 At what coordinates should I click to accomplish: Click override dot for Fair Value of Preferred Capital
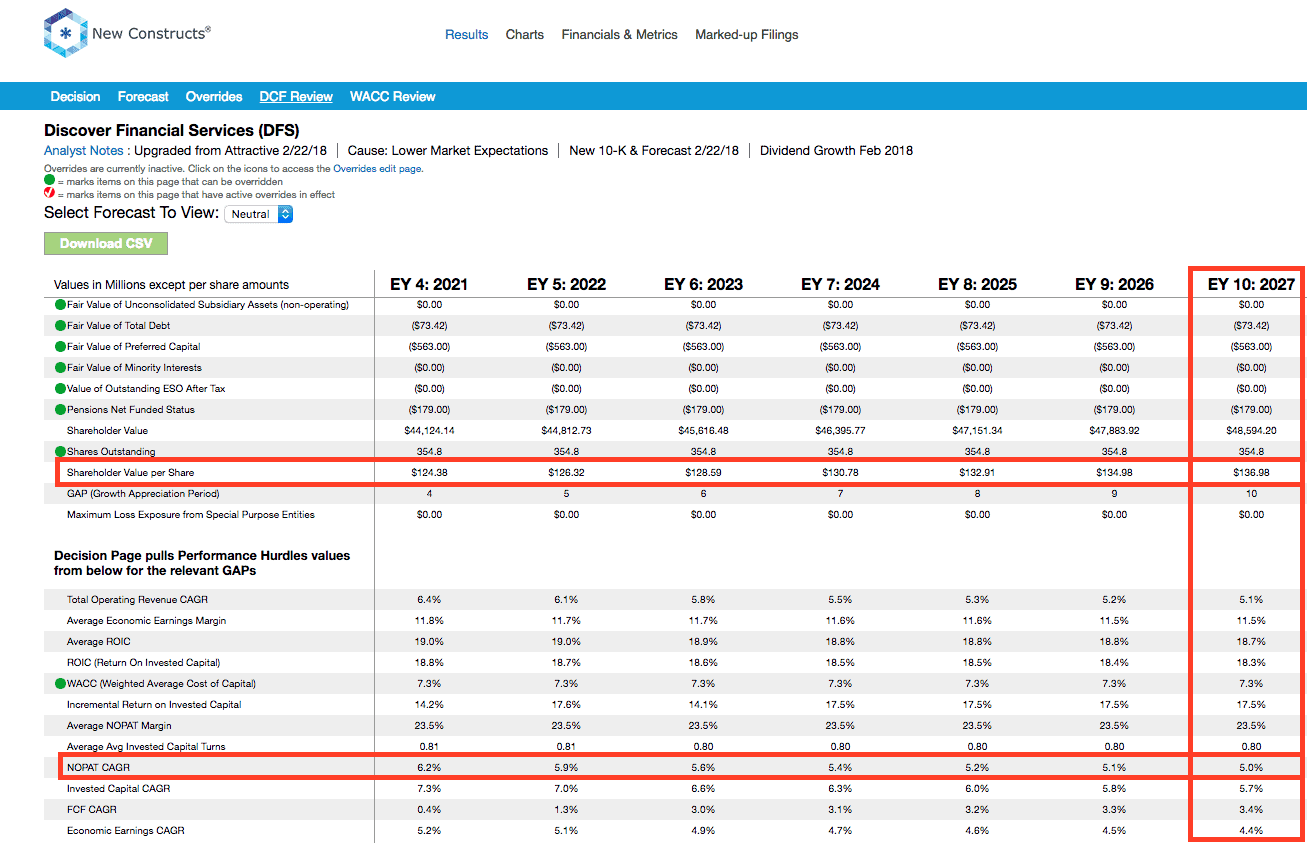[x=60, y=347]
